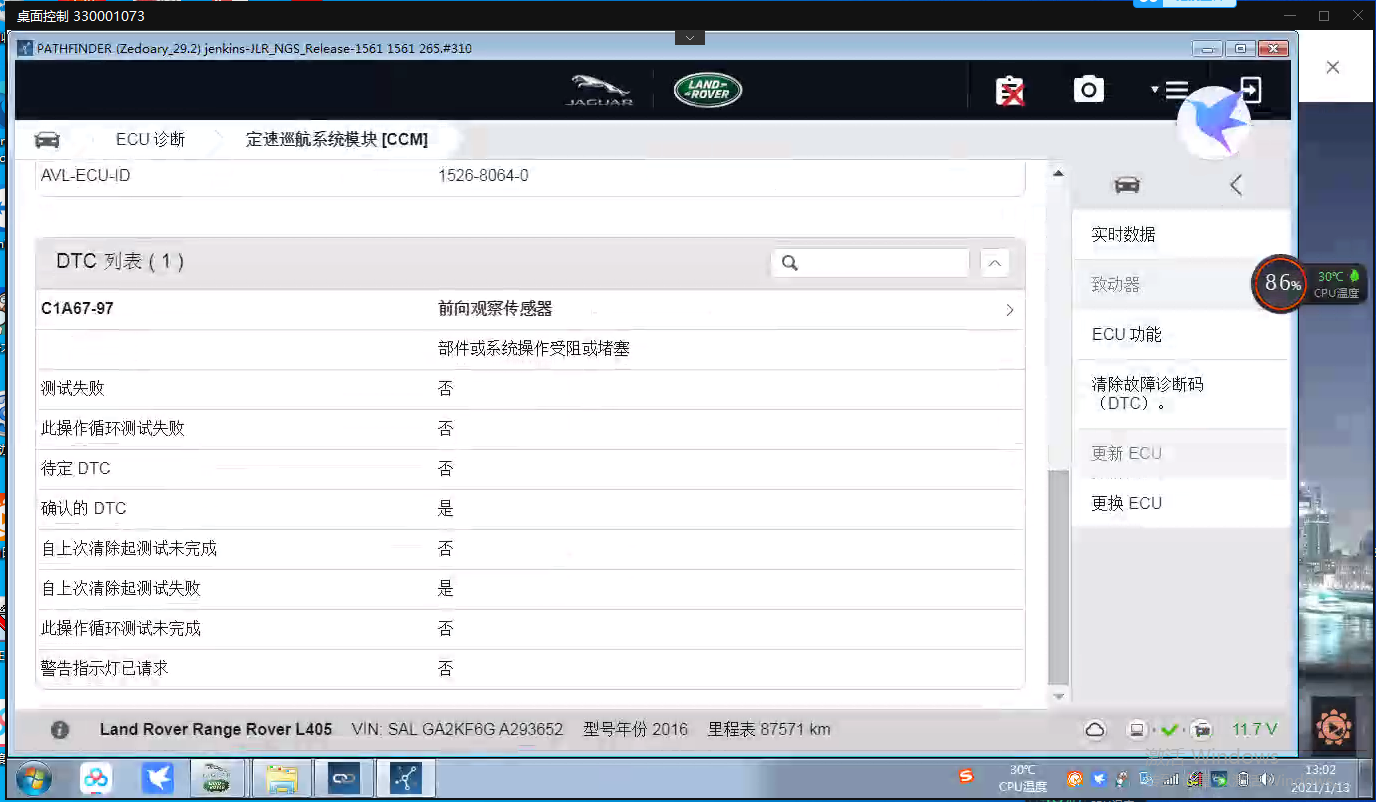The height and width of the screenshot is (802, 1376).
Task: Open the Windows Start button
Action: click(33, 778)
